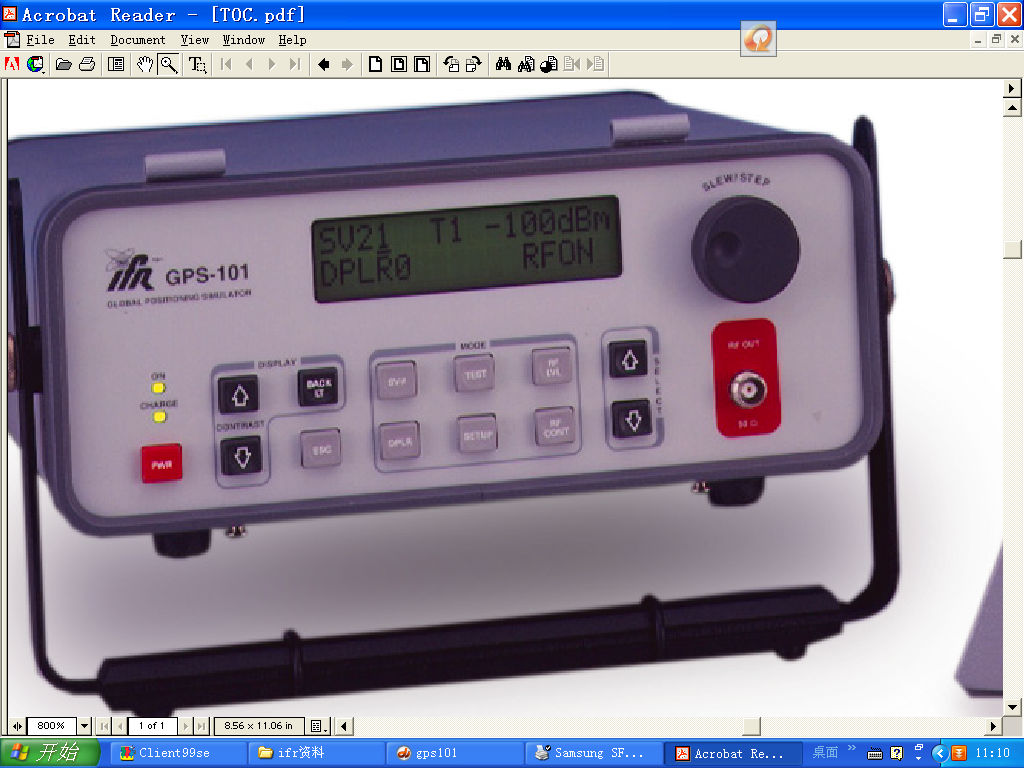Click status bar Previous Page button
1024x768 pixels.
(120, 726)
